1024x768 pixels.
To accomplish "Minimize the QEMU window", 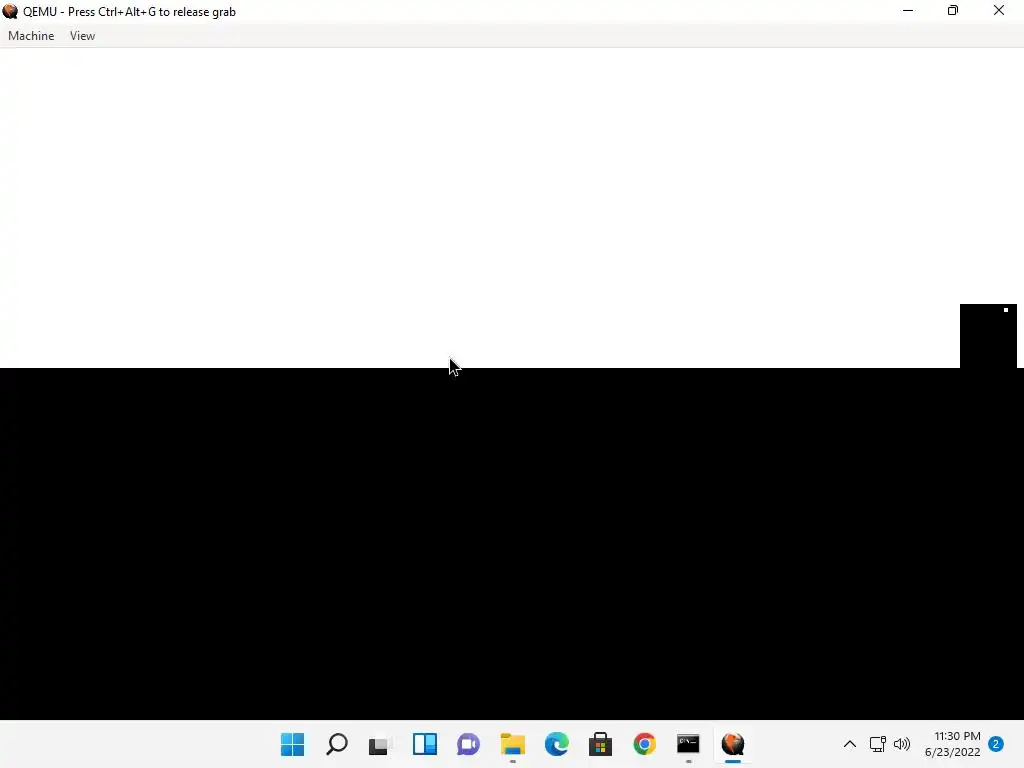I will tap(908, 11).
